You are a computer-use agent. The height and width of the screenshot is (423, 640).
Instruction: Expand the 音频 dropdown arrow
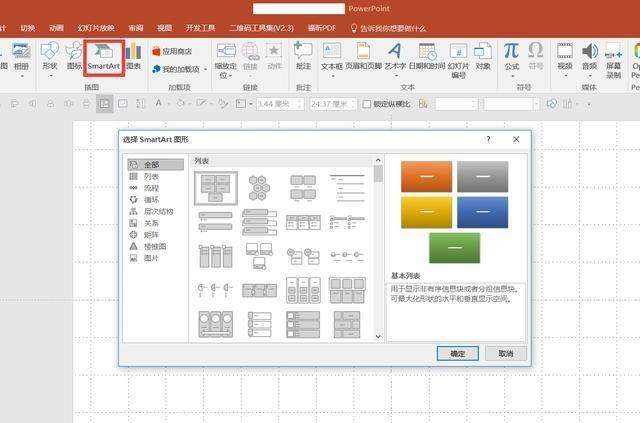click(590, 76)
